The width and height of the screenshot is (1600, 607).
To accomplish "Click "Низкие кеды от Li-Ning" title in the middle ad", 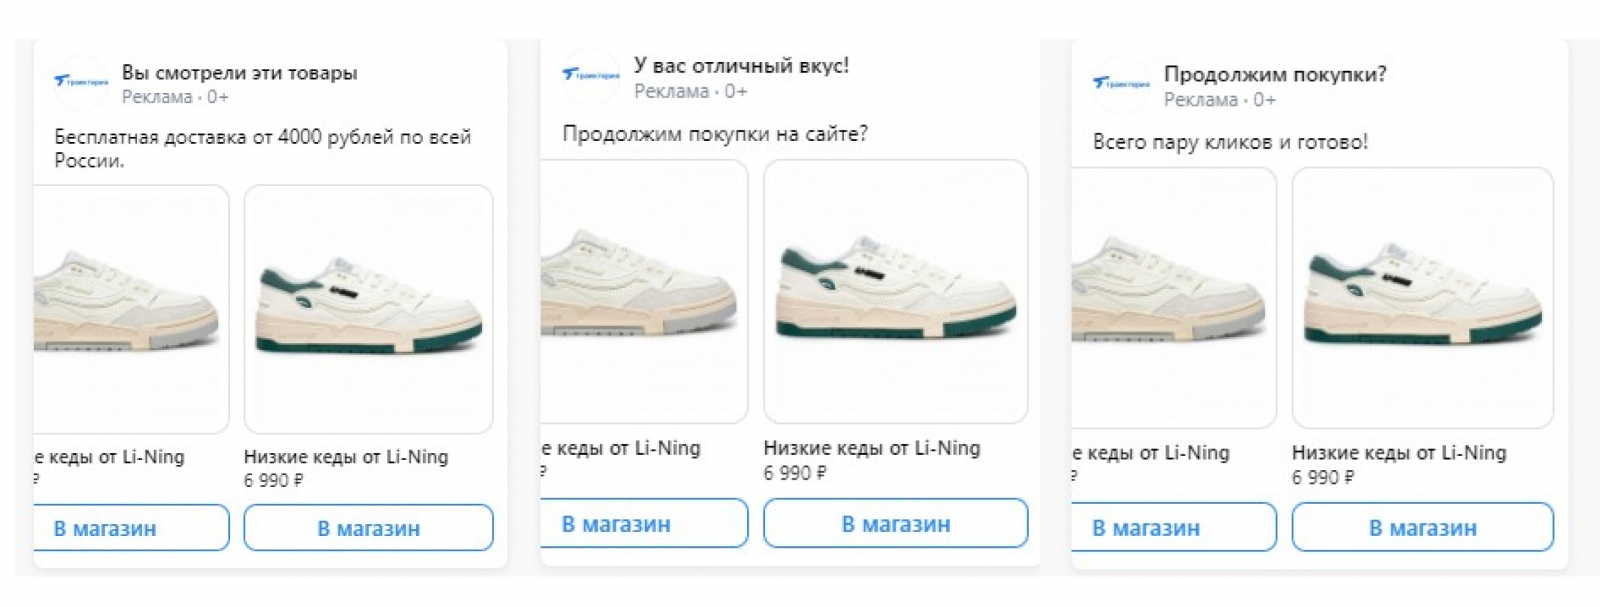I will pos(872,448).
